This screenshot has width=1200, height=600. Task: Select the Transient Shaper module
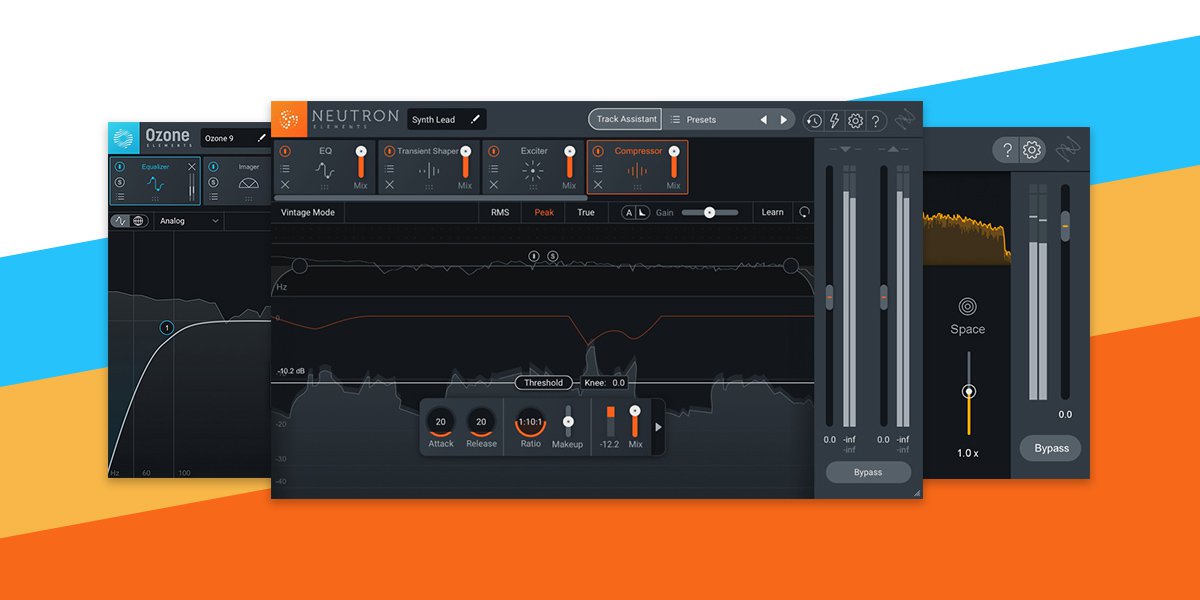(x=428, y=170)
